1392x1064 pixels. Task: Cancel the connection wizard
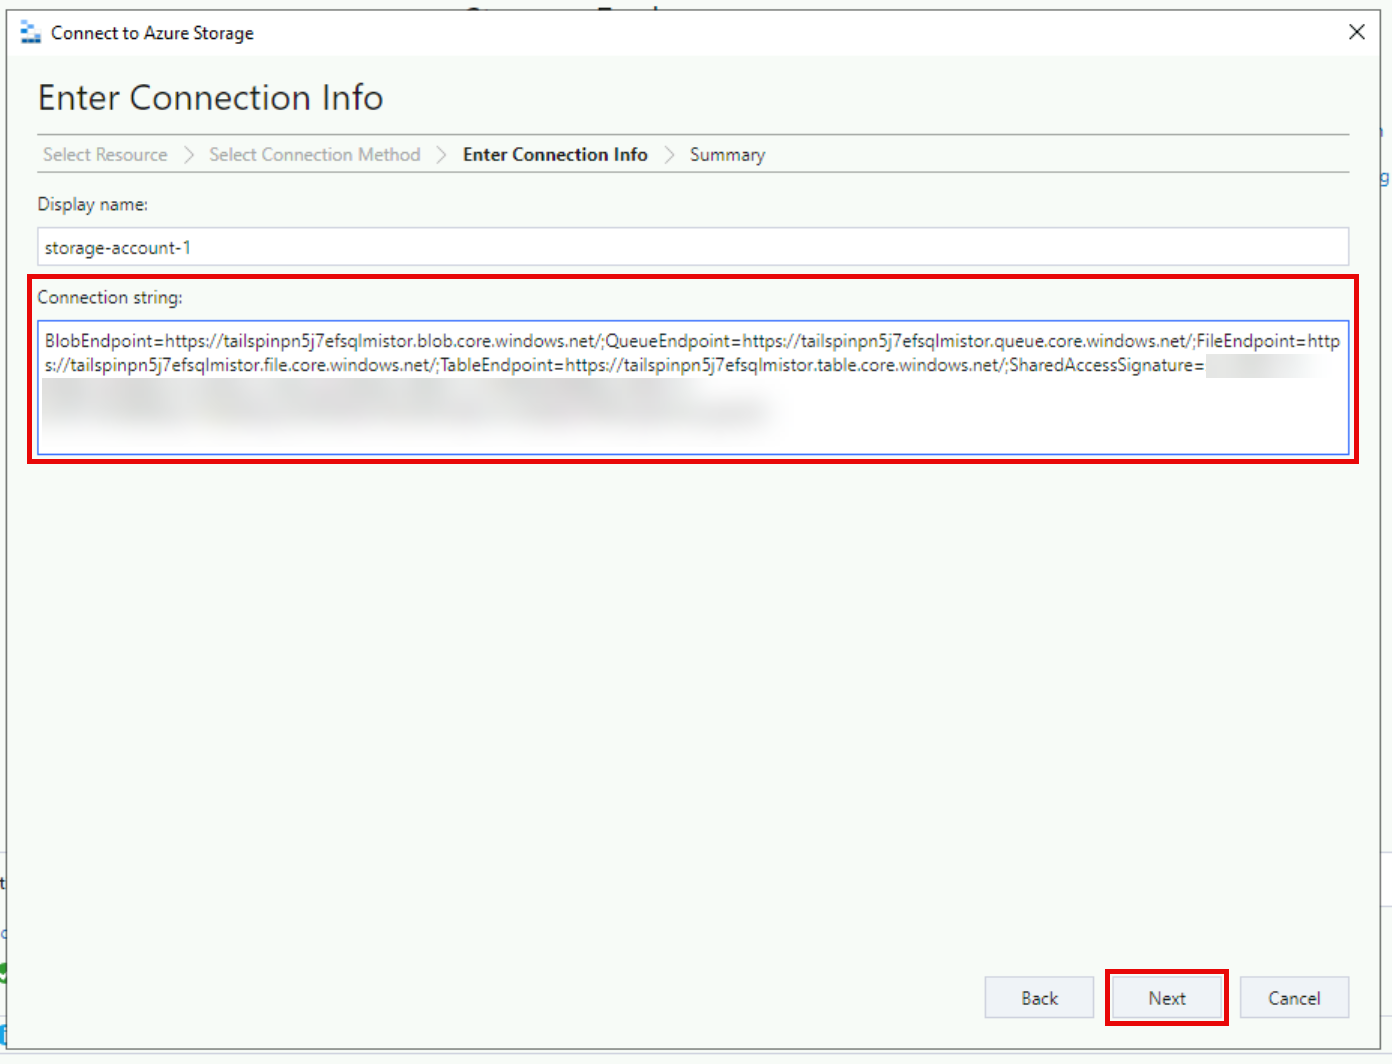point(1294,998)
